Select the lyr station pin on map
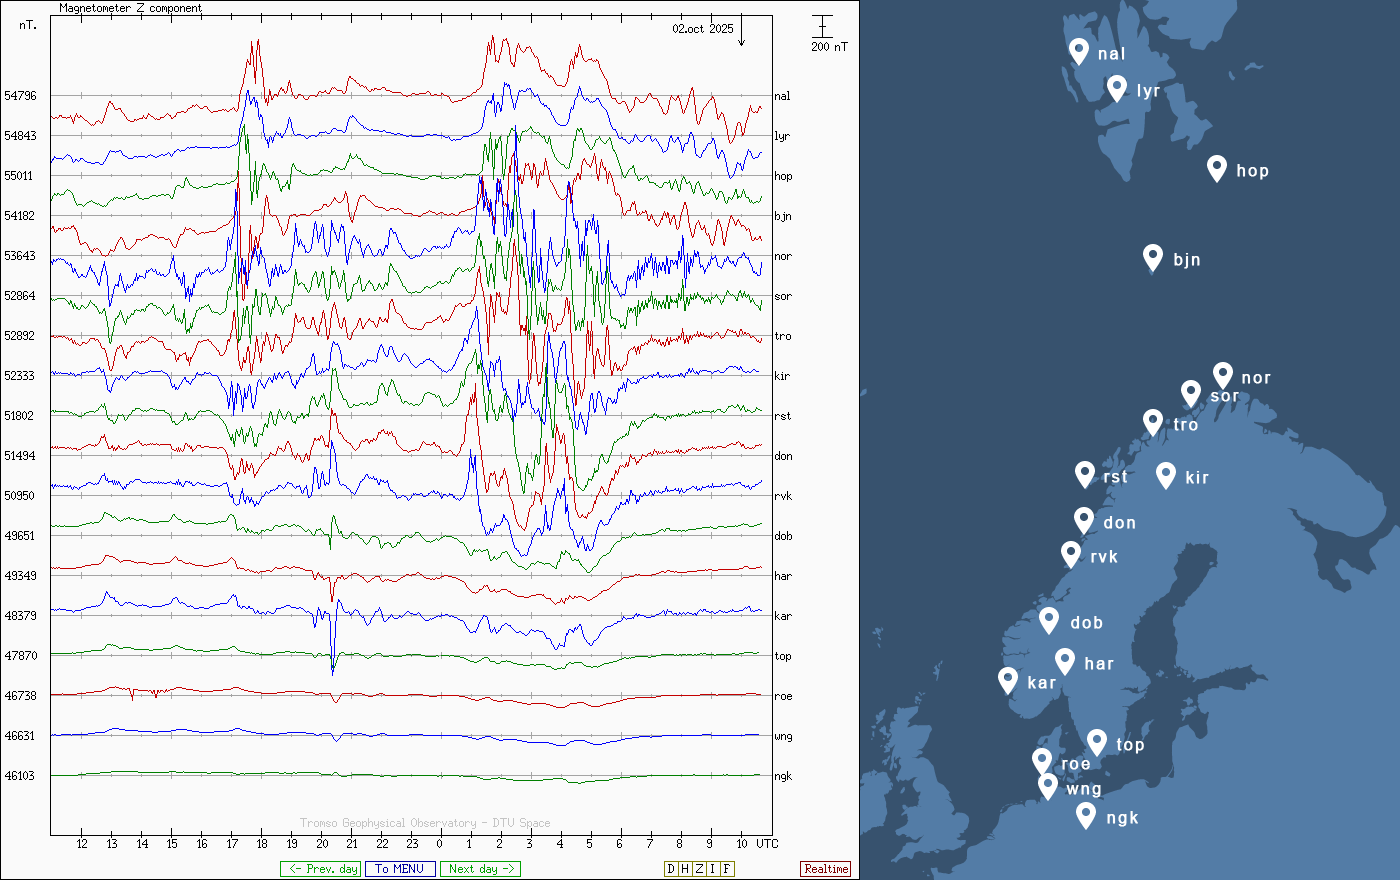The height and width of the screenshot is (880, 1400). coord(1117,88)
